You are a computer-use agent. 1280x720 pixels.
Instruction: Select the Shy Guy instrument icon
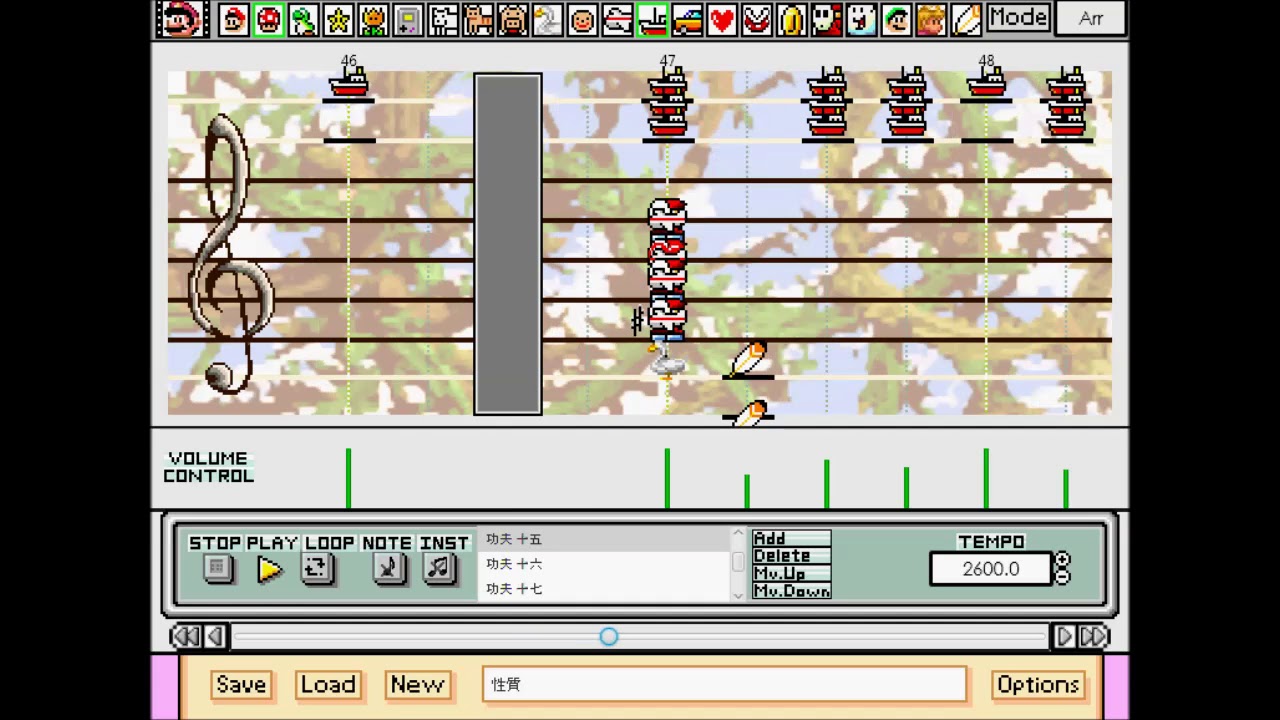point(827,19)
